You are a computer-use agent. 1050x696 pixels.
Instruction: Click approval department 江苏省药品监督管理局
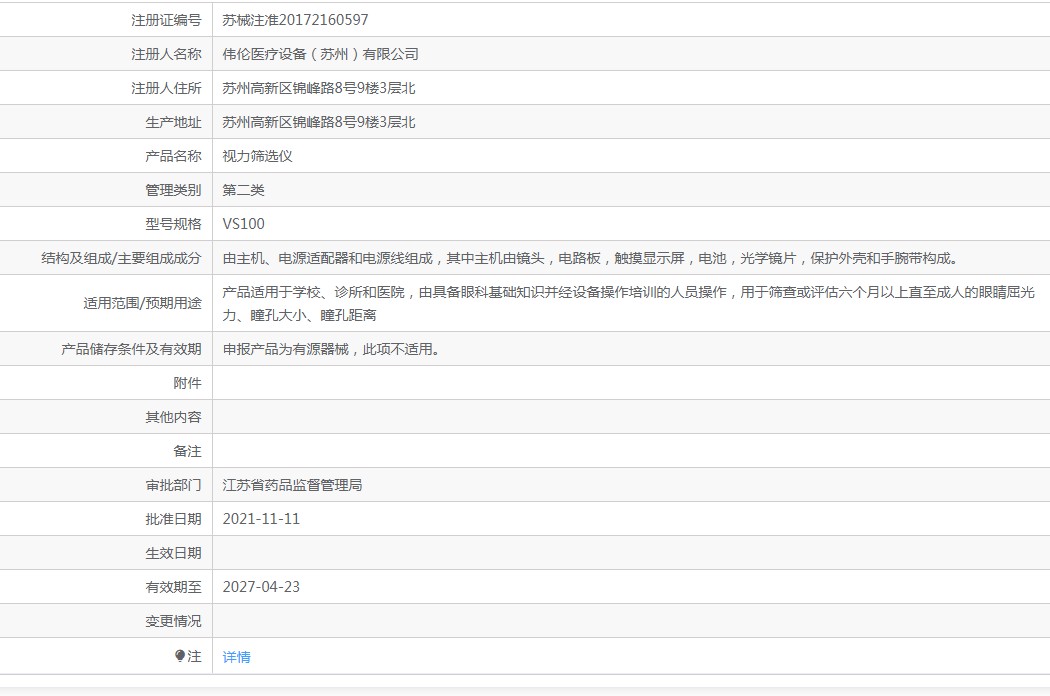point(293,485)
